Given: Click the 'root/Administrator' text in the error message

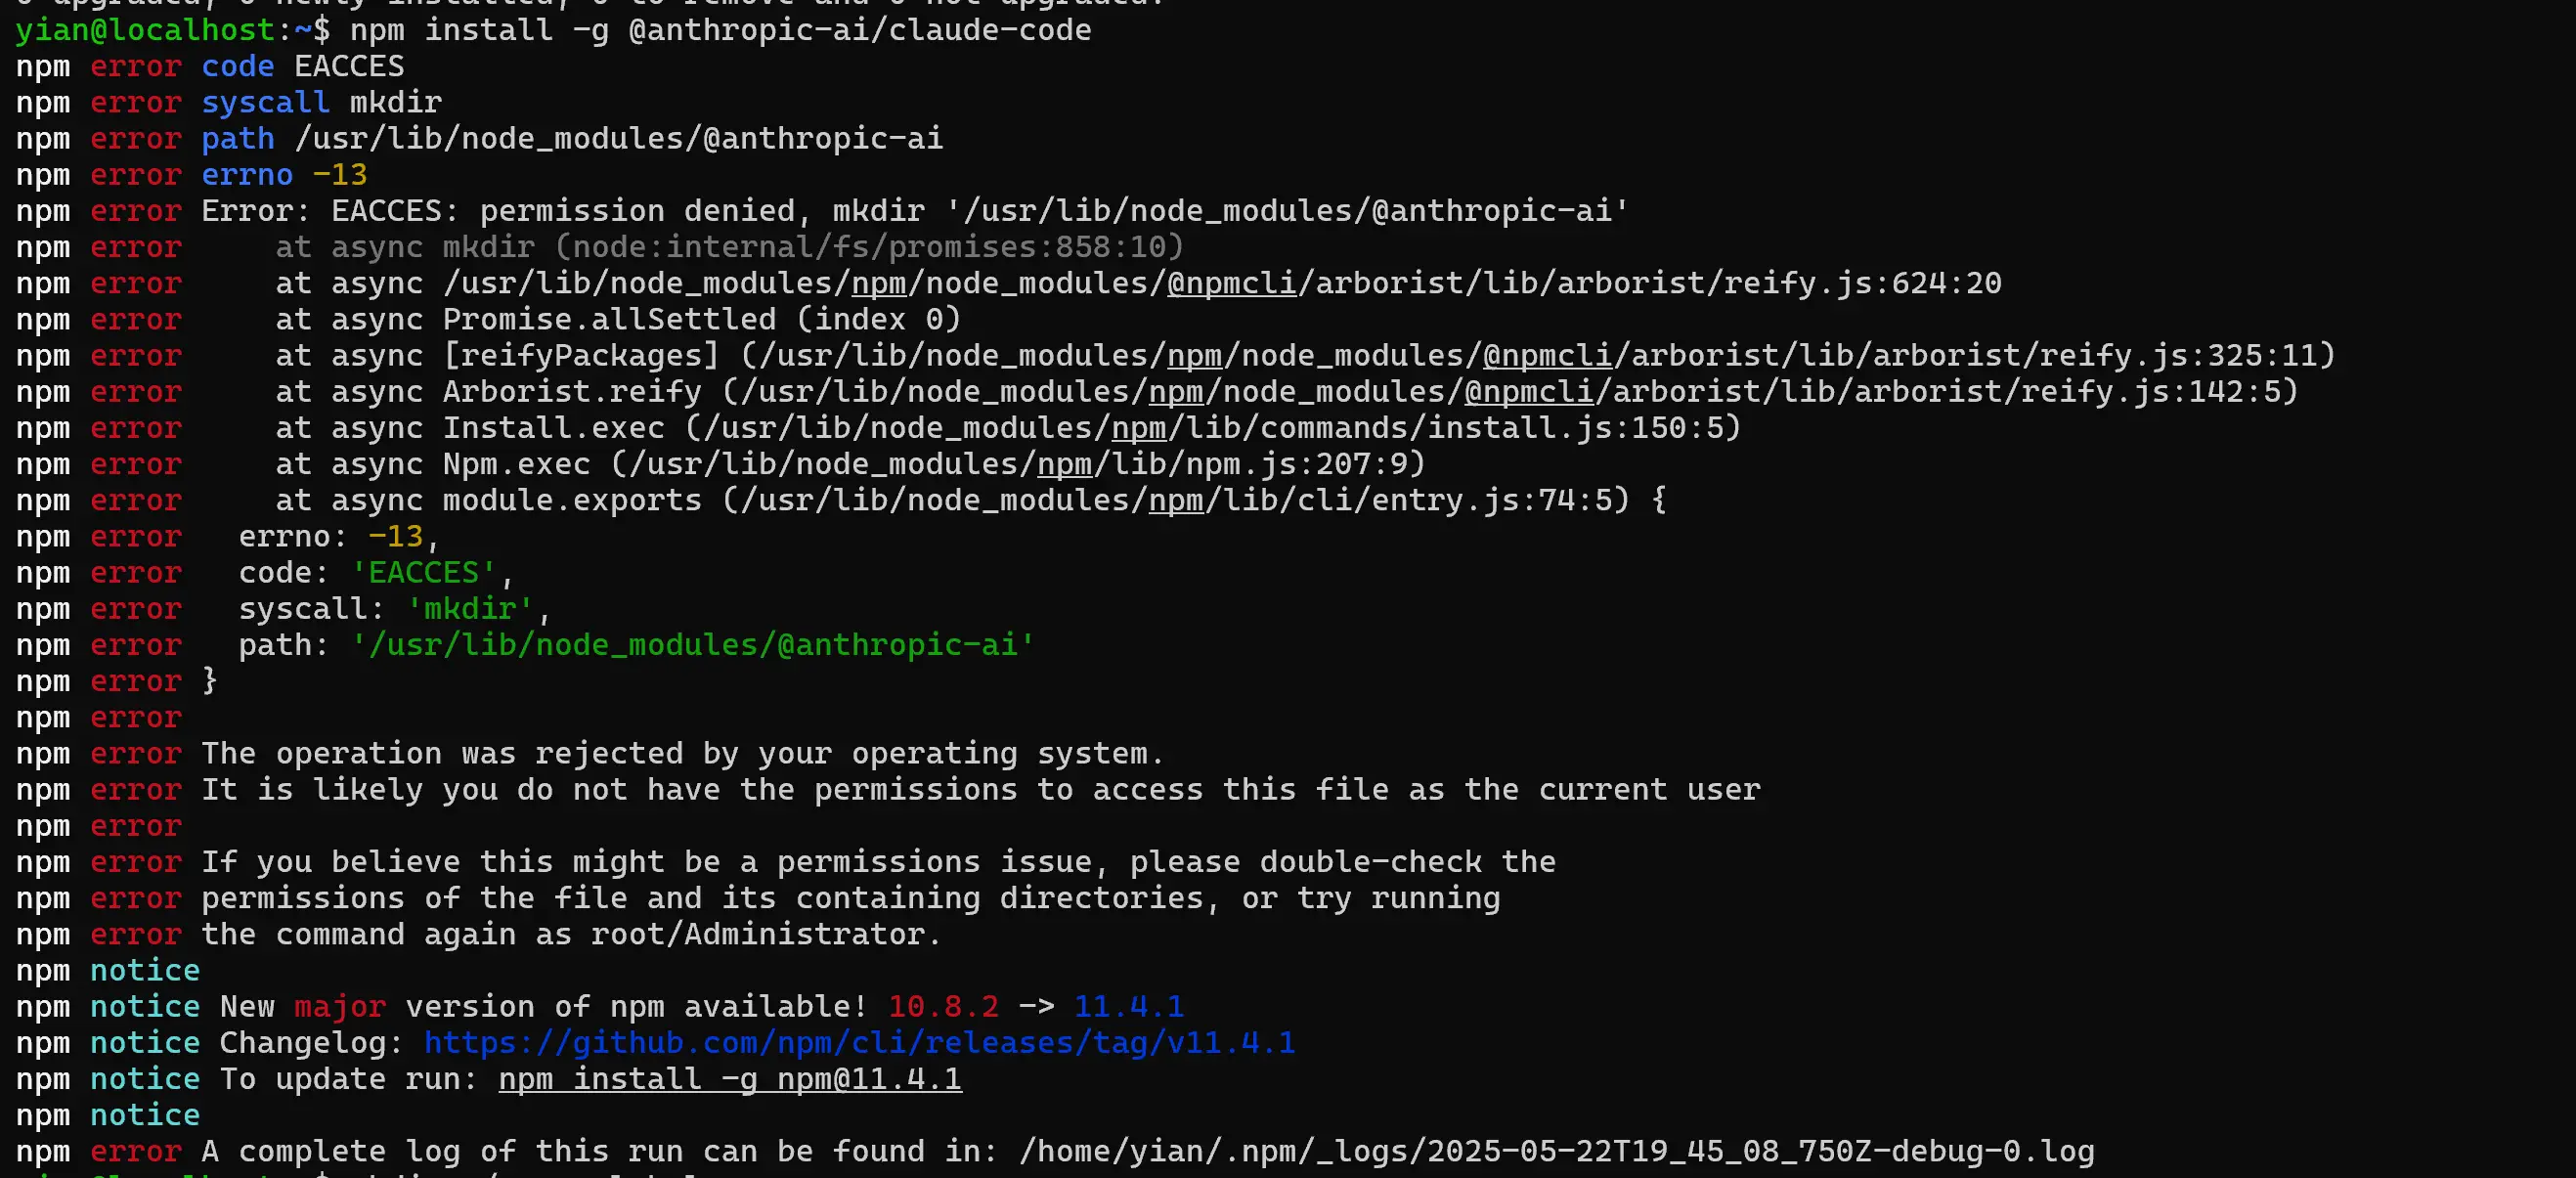Looking at the screenshot, I should 757,934.
